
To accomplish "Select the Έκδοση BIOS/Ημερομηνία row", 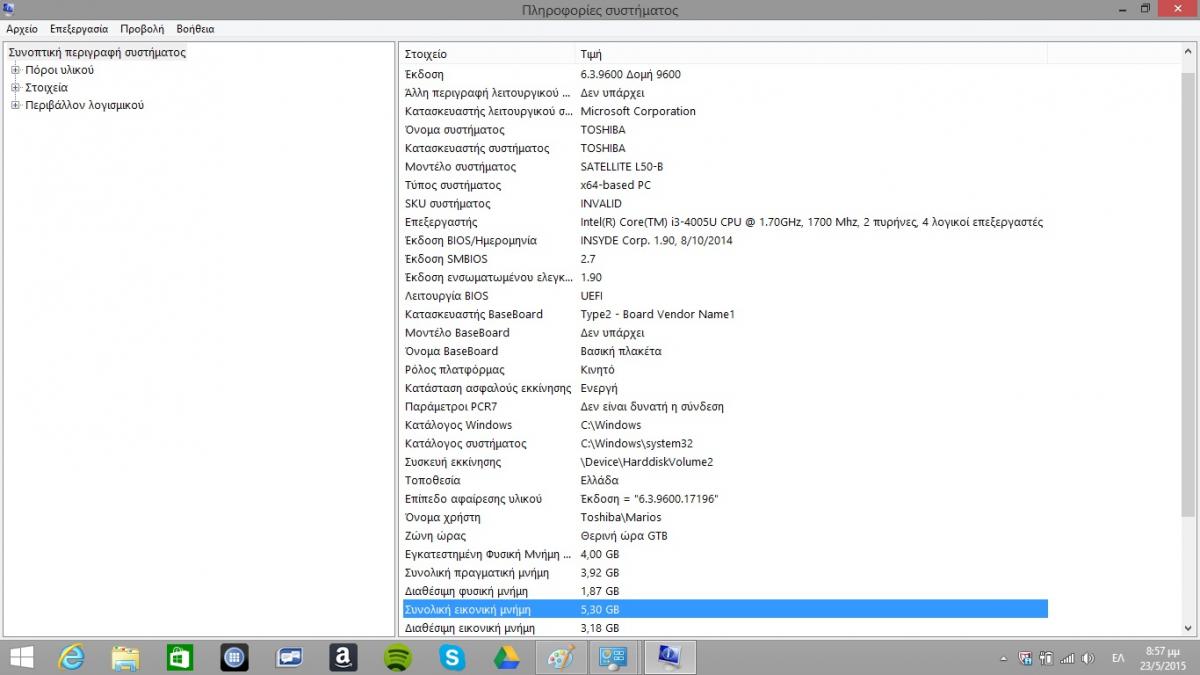I will click(725, 241).
